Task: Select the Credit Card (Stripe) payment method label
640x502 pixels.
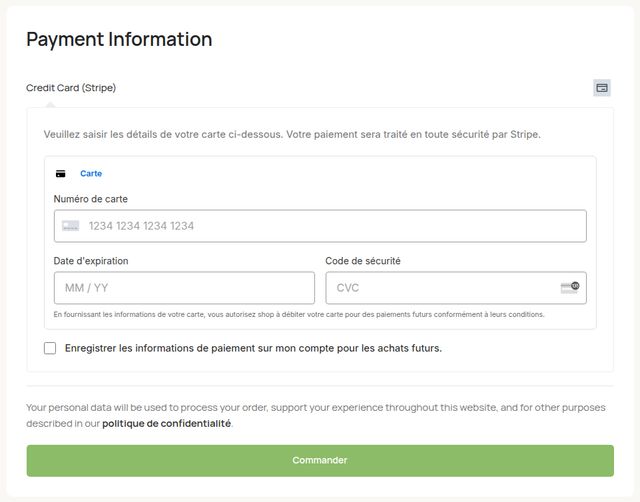Action: pos(71,88)
